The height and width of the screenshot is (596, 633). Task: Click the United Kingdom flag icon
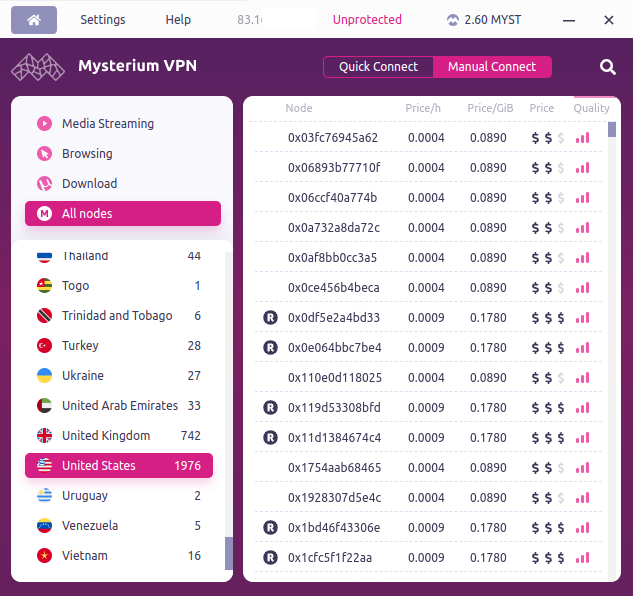[x=44, y=436]
